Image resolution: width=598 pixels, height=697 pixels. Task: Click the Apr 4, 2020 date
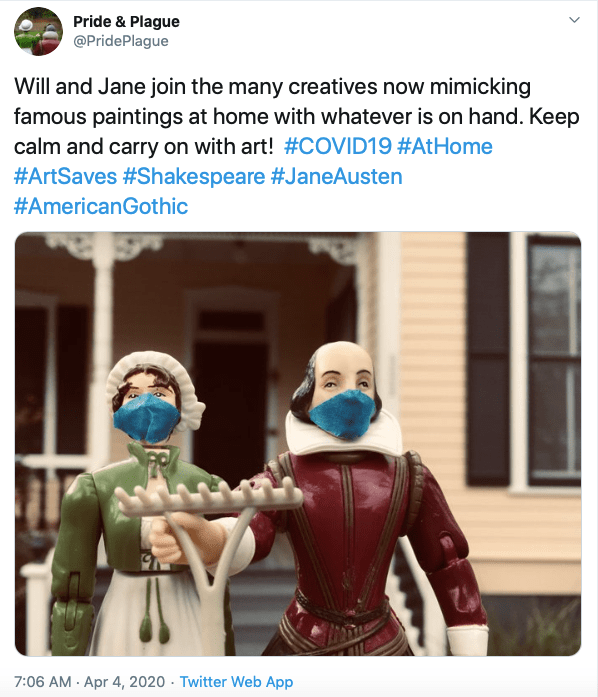pyautogui.click(x=124, y=681)
